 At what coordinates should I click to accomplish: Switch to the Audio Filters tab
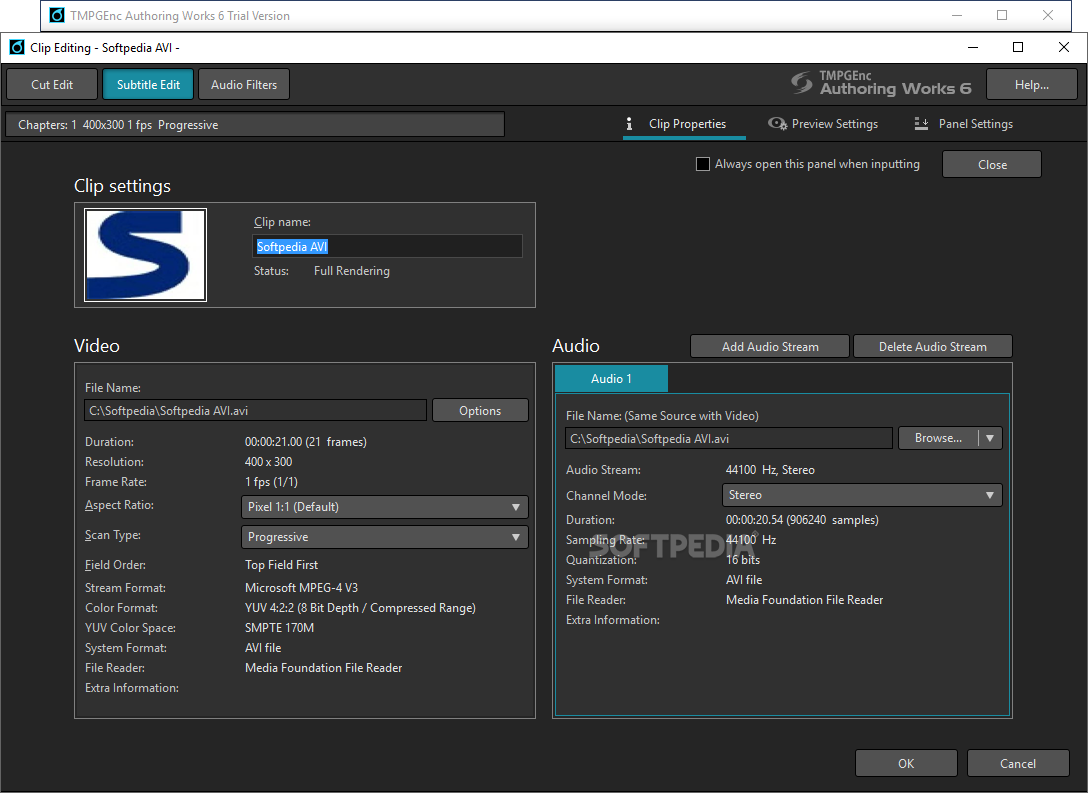[x=244, y=85]
